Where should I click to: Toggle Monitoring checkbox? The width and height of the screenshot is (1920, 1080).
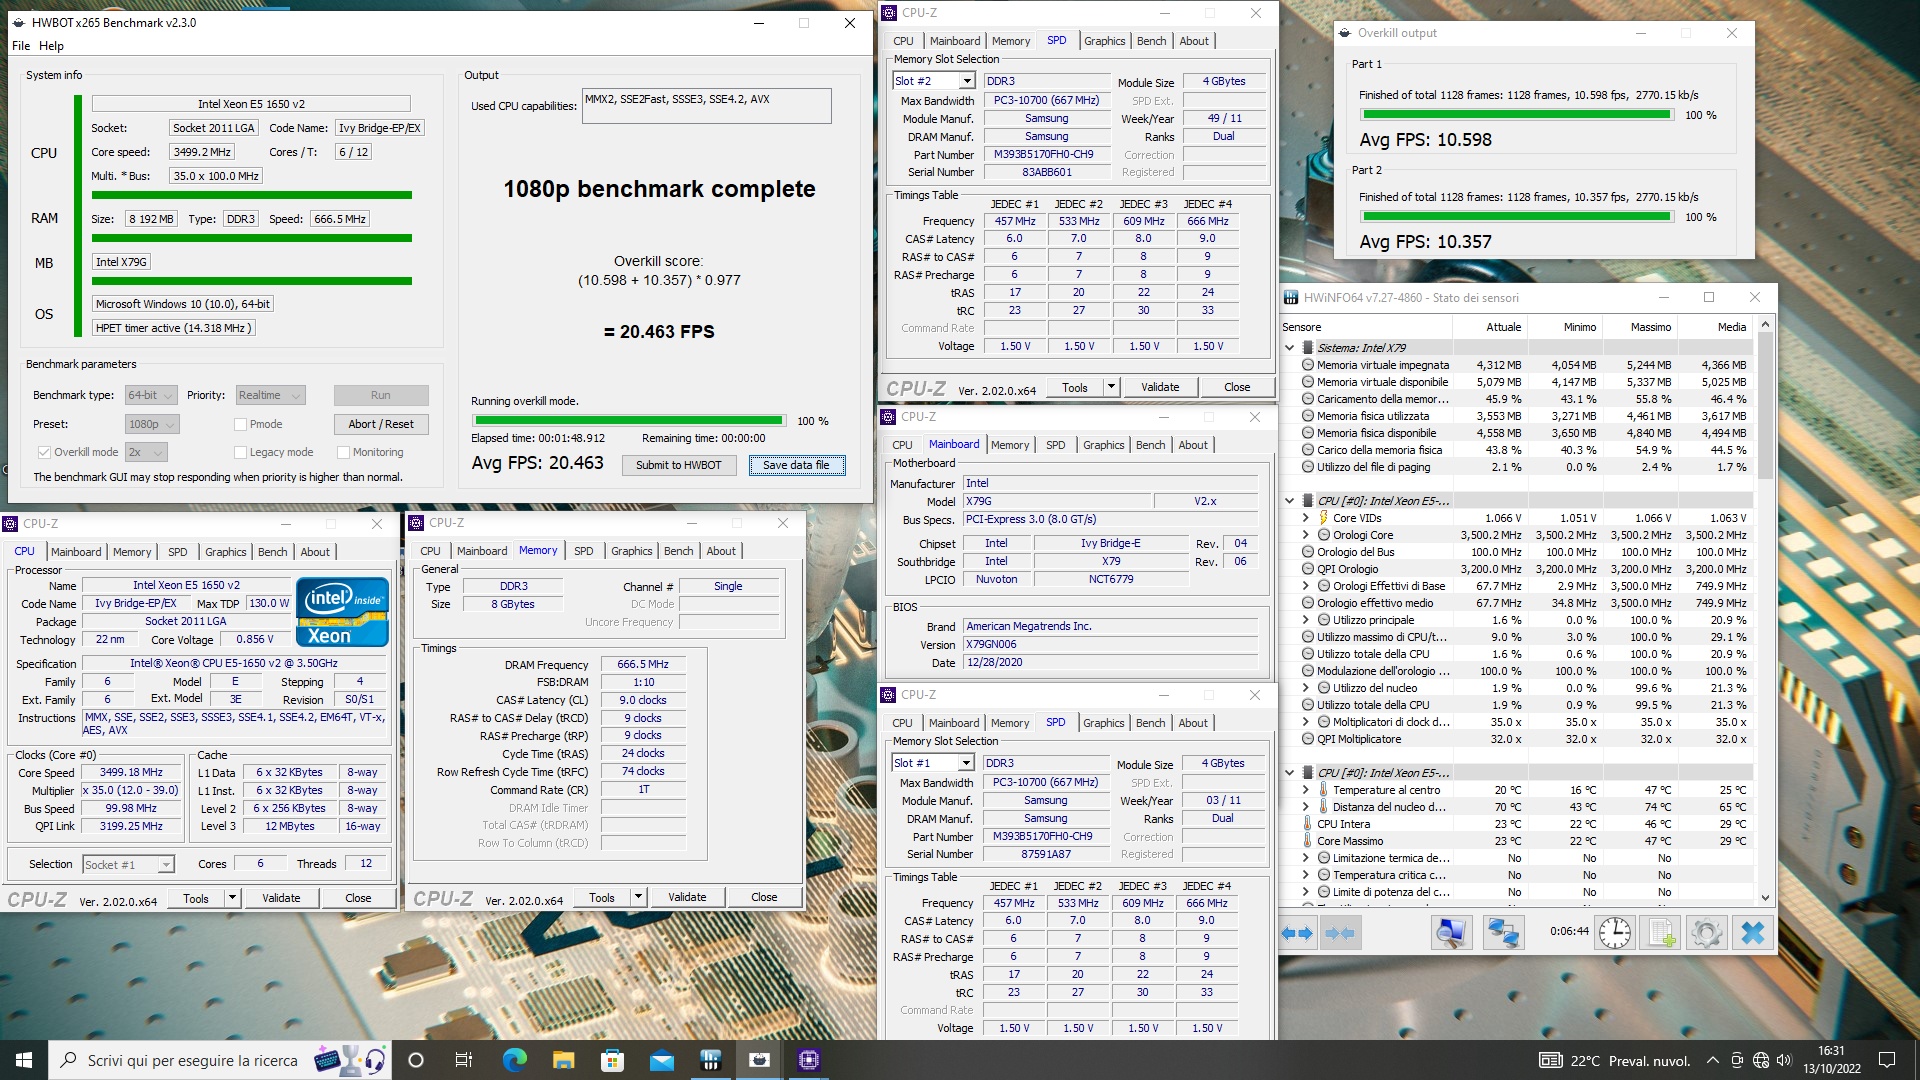coord(343,452)
